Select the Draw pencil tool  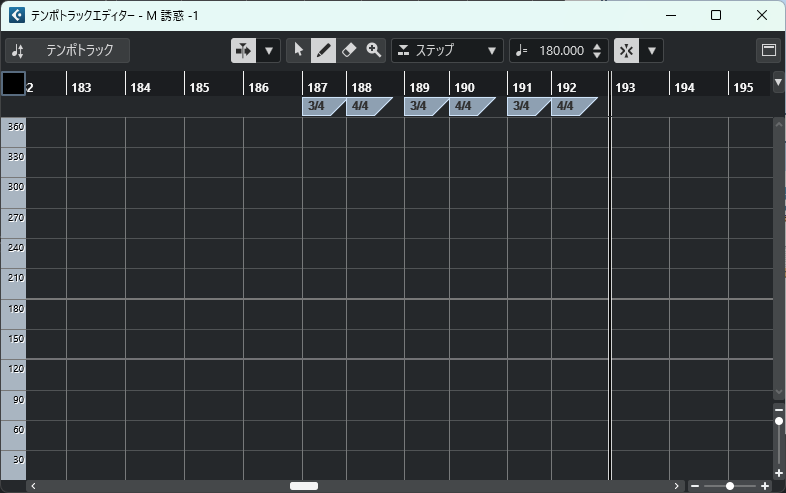[x=323, y=50]
